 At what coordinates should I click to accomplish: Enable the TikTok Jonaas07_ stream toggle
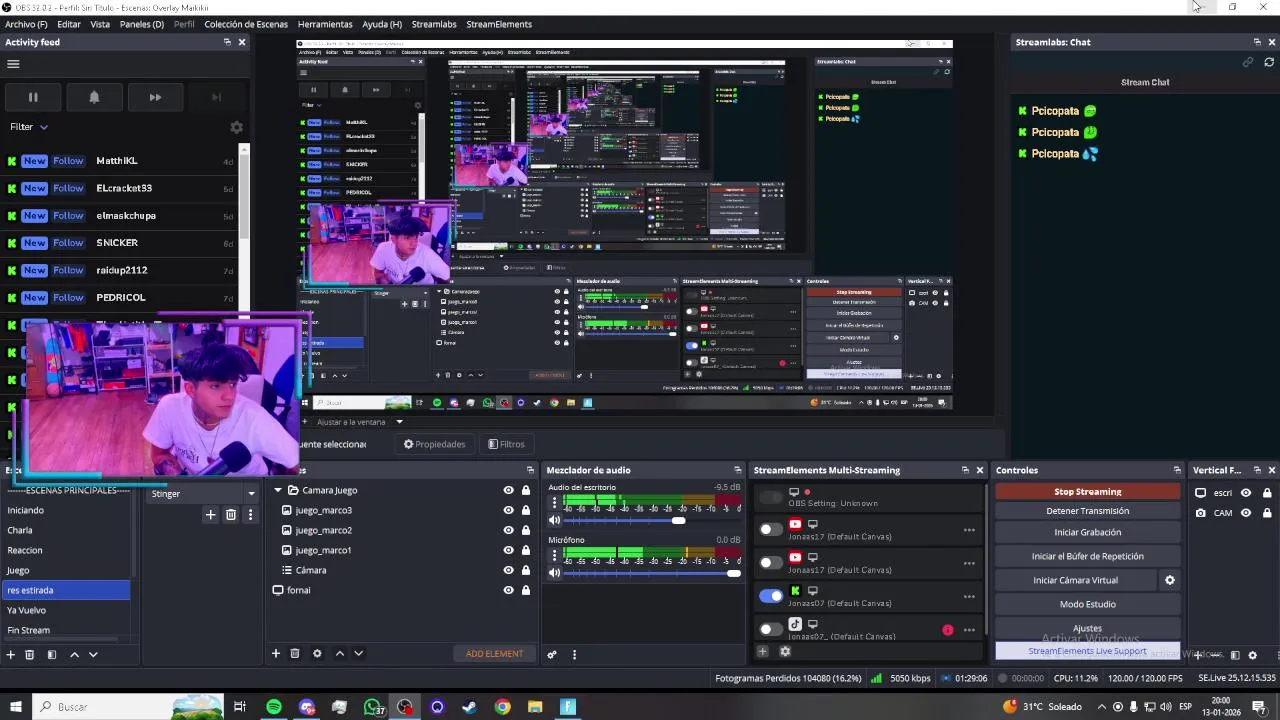click(770, 629)
